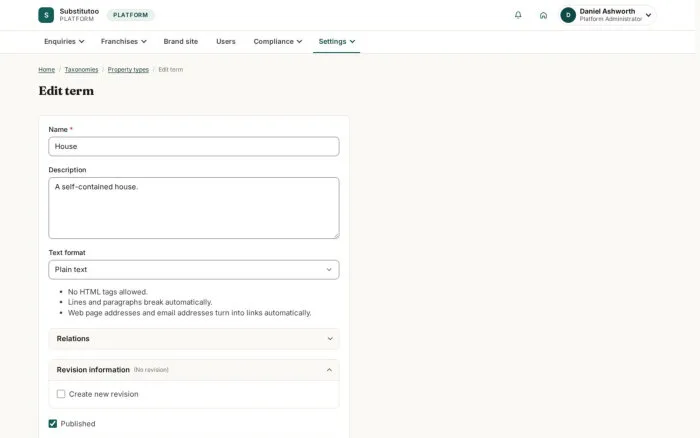
Task: Go to the Users page
Action: coord(225,41)
